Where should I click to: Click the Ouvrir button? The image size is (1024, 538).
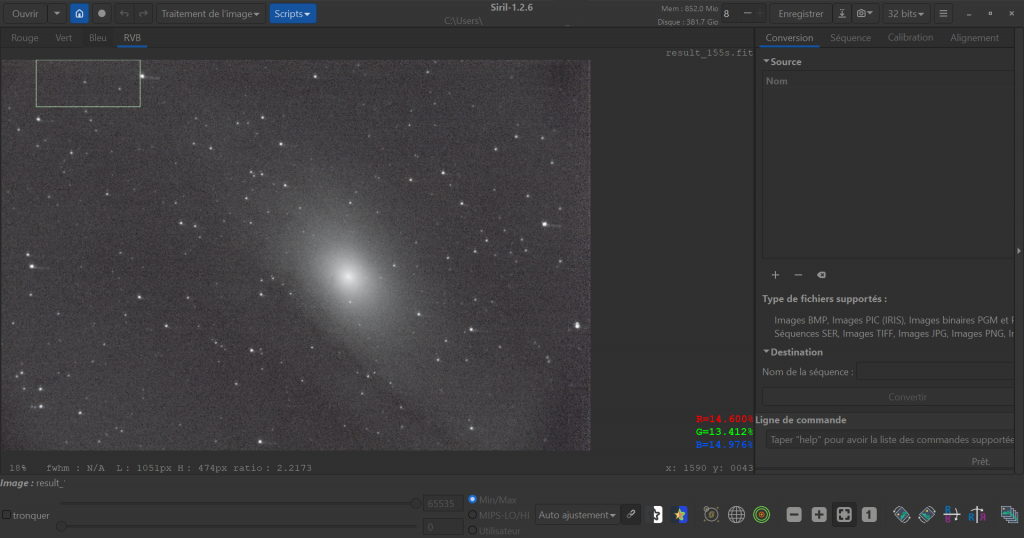[x=25, y=14]
